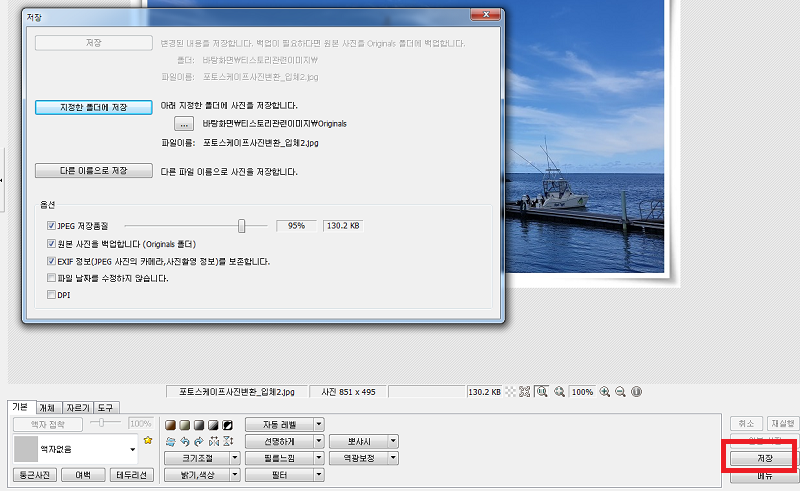Click the 밝기,색상 button
This screenshot has height=491, width=800.
pyautogui.click(x=197, y=475)
